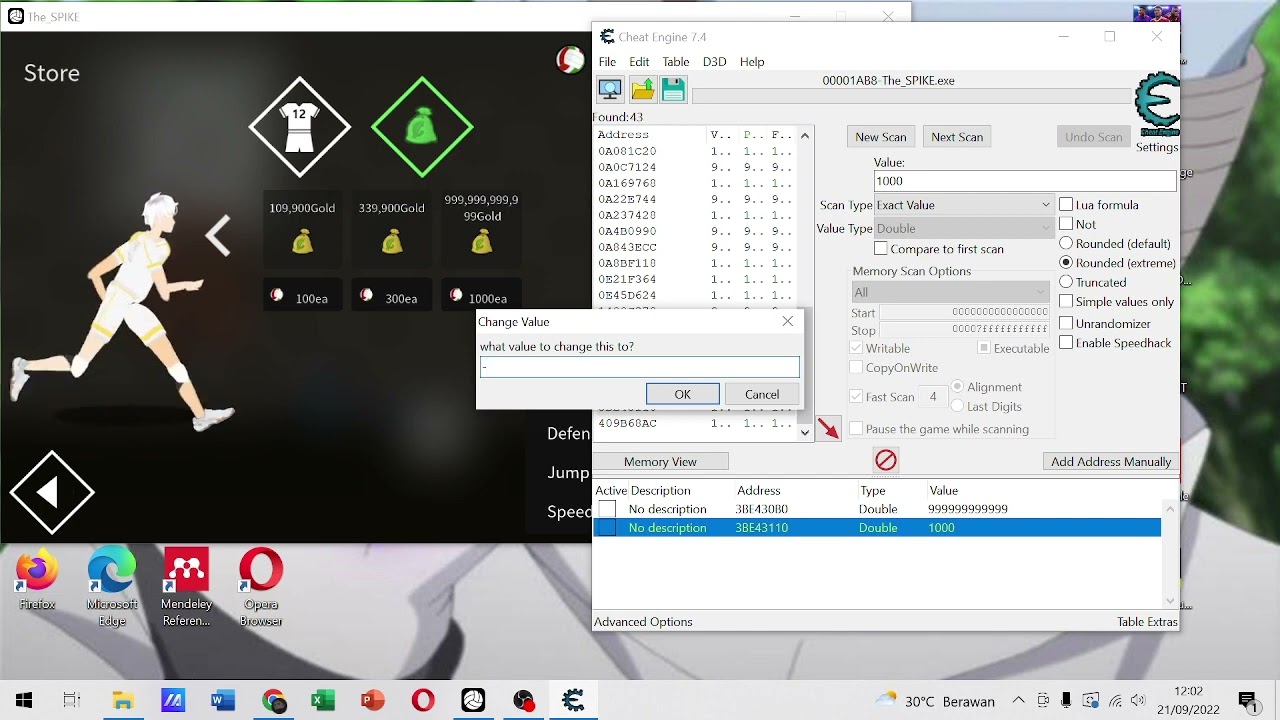Open PowerPoint from the taskbar
The width and height of the screenshot is (1280, 720).
pos(373,700)
